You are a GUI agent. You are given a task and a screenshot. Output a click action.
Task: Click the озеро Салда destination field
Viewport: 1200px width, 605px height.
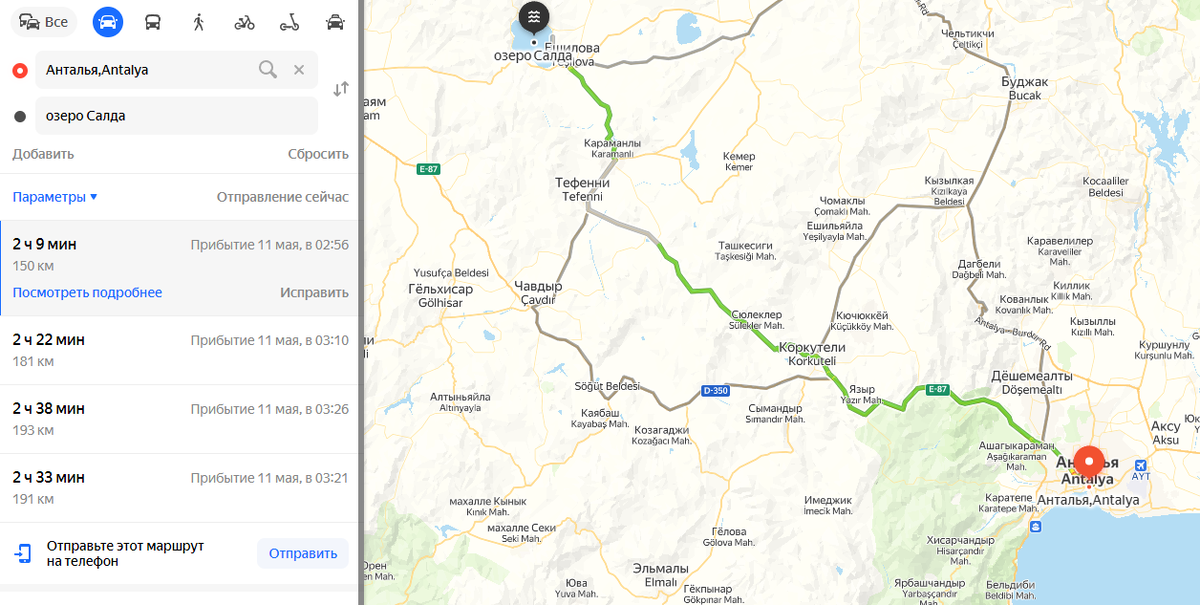pos(176,116)
